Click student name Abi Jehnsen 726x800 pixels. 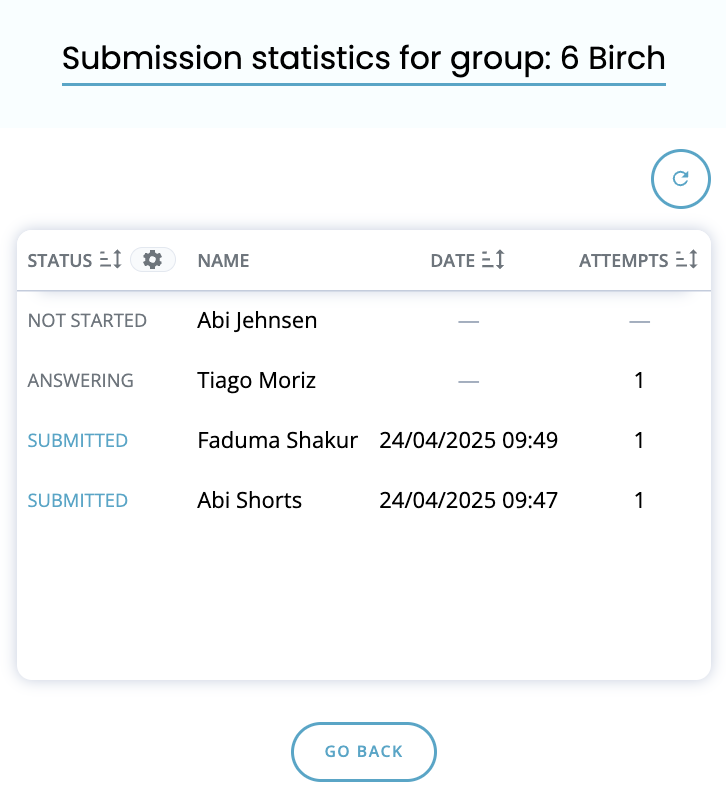pos(257,321)
